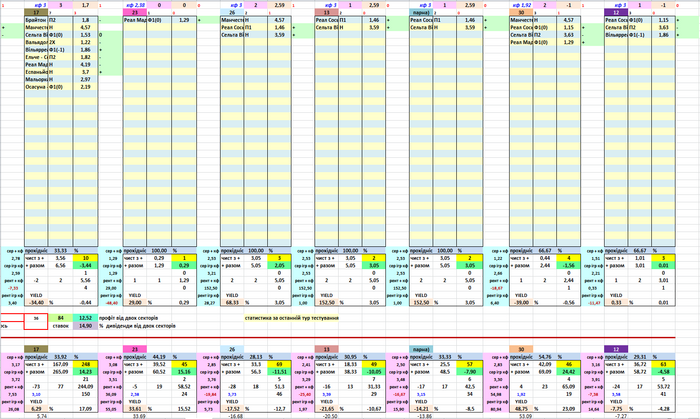Select the 167,09 value cell
Image resolution: width=700 pixels, height=419 pixels.
click(x=61, y=365)
